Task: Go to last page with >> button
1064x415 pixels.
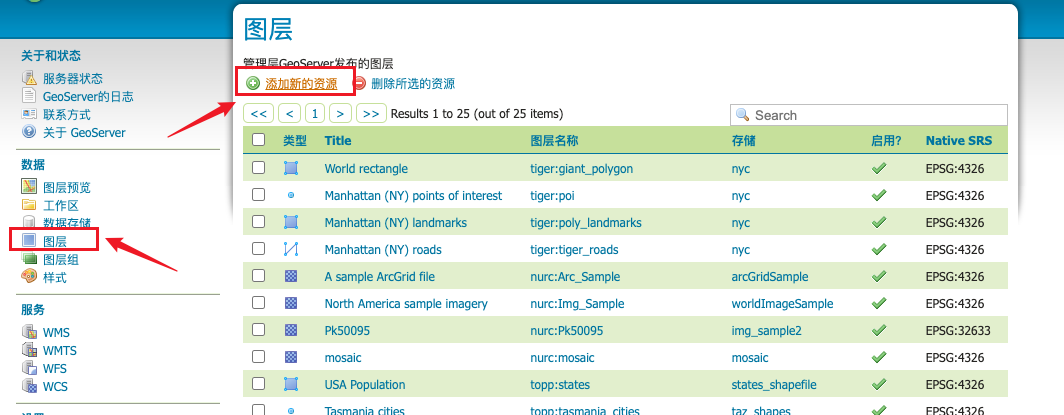Action: tap(371, 113)
